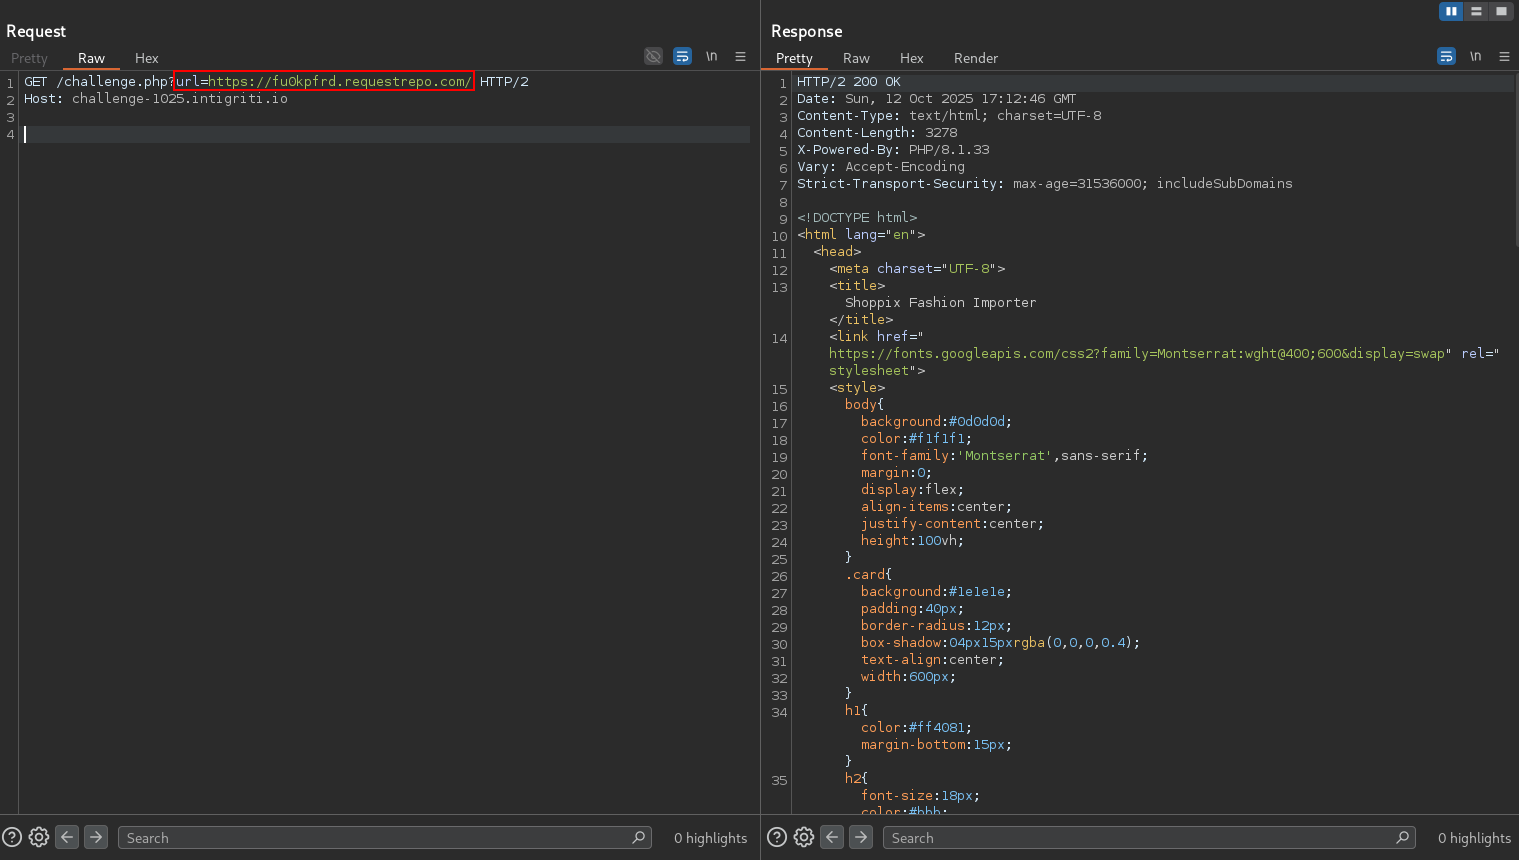The image size is (1519, 860).
Task: Open response search settings gear
Action: [x=804, y=838]
